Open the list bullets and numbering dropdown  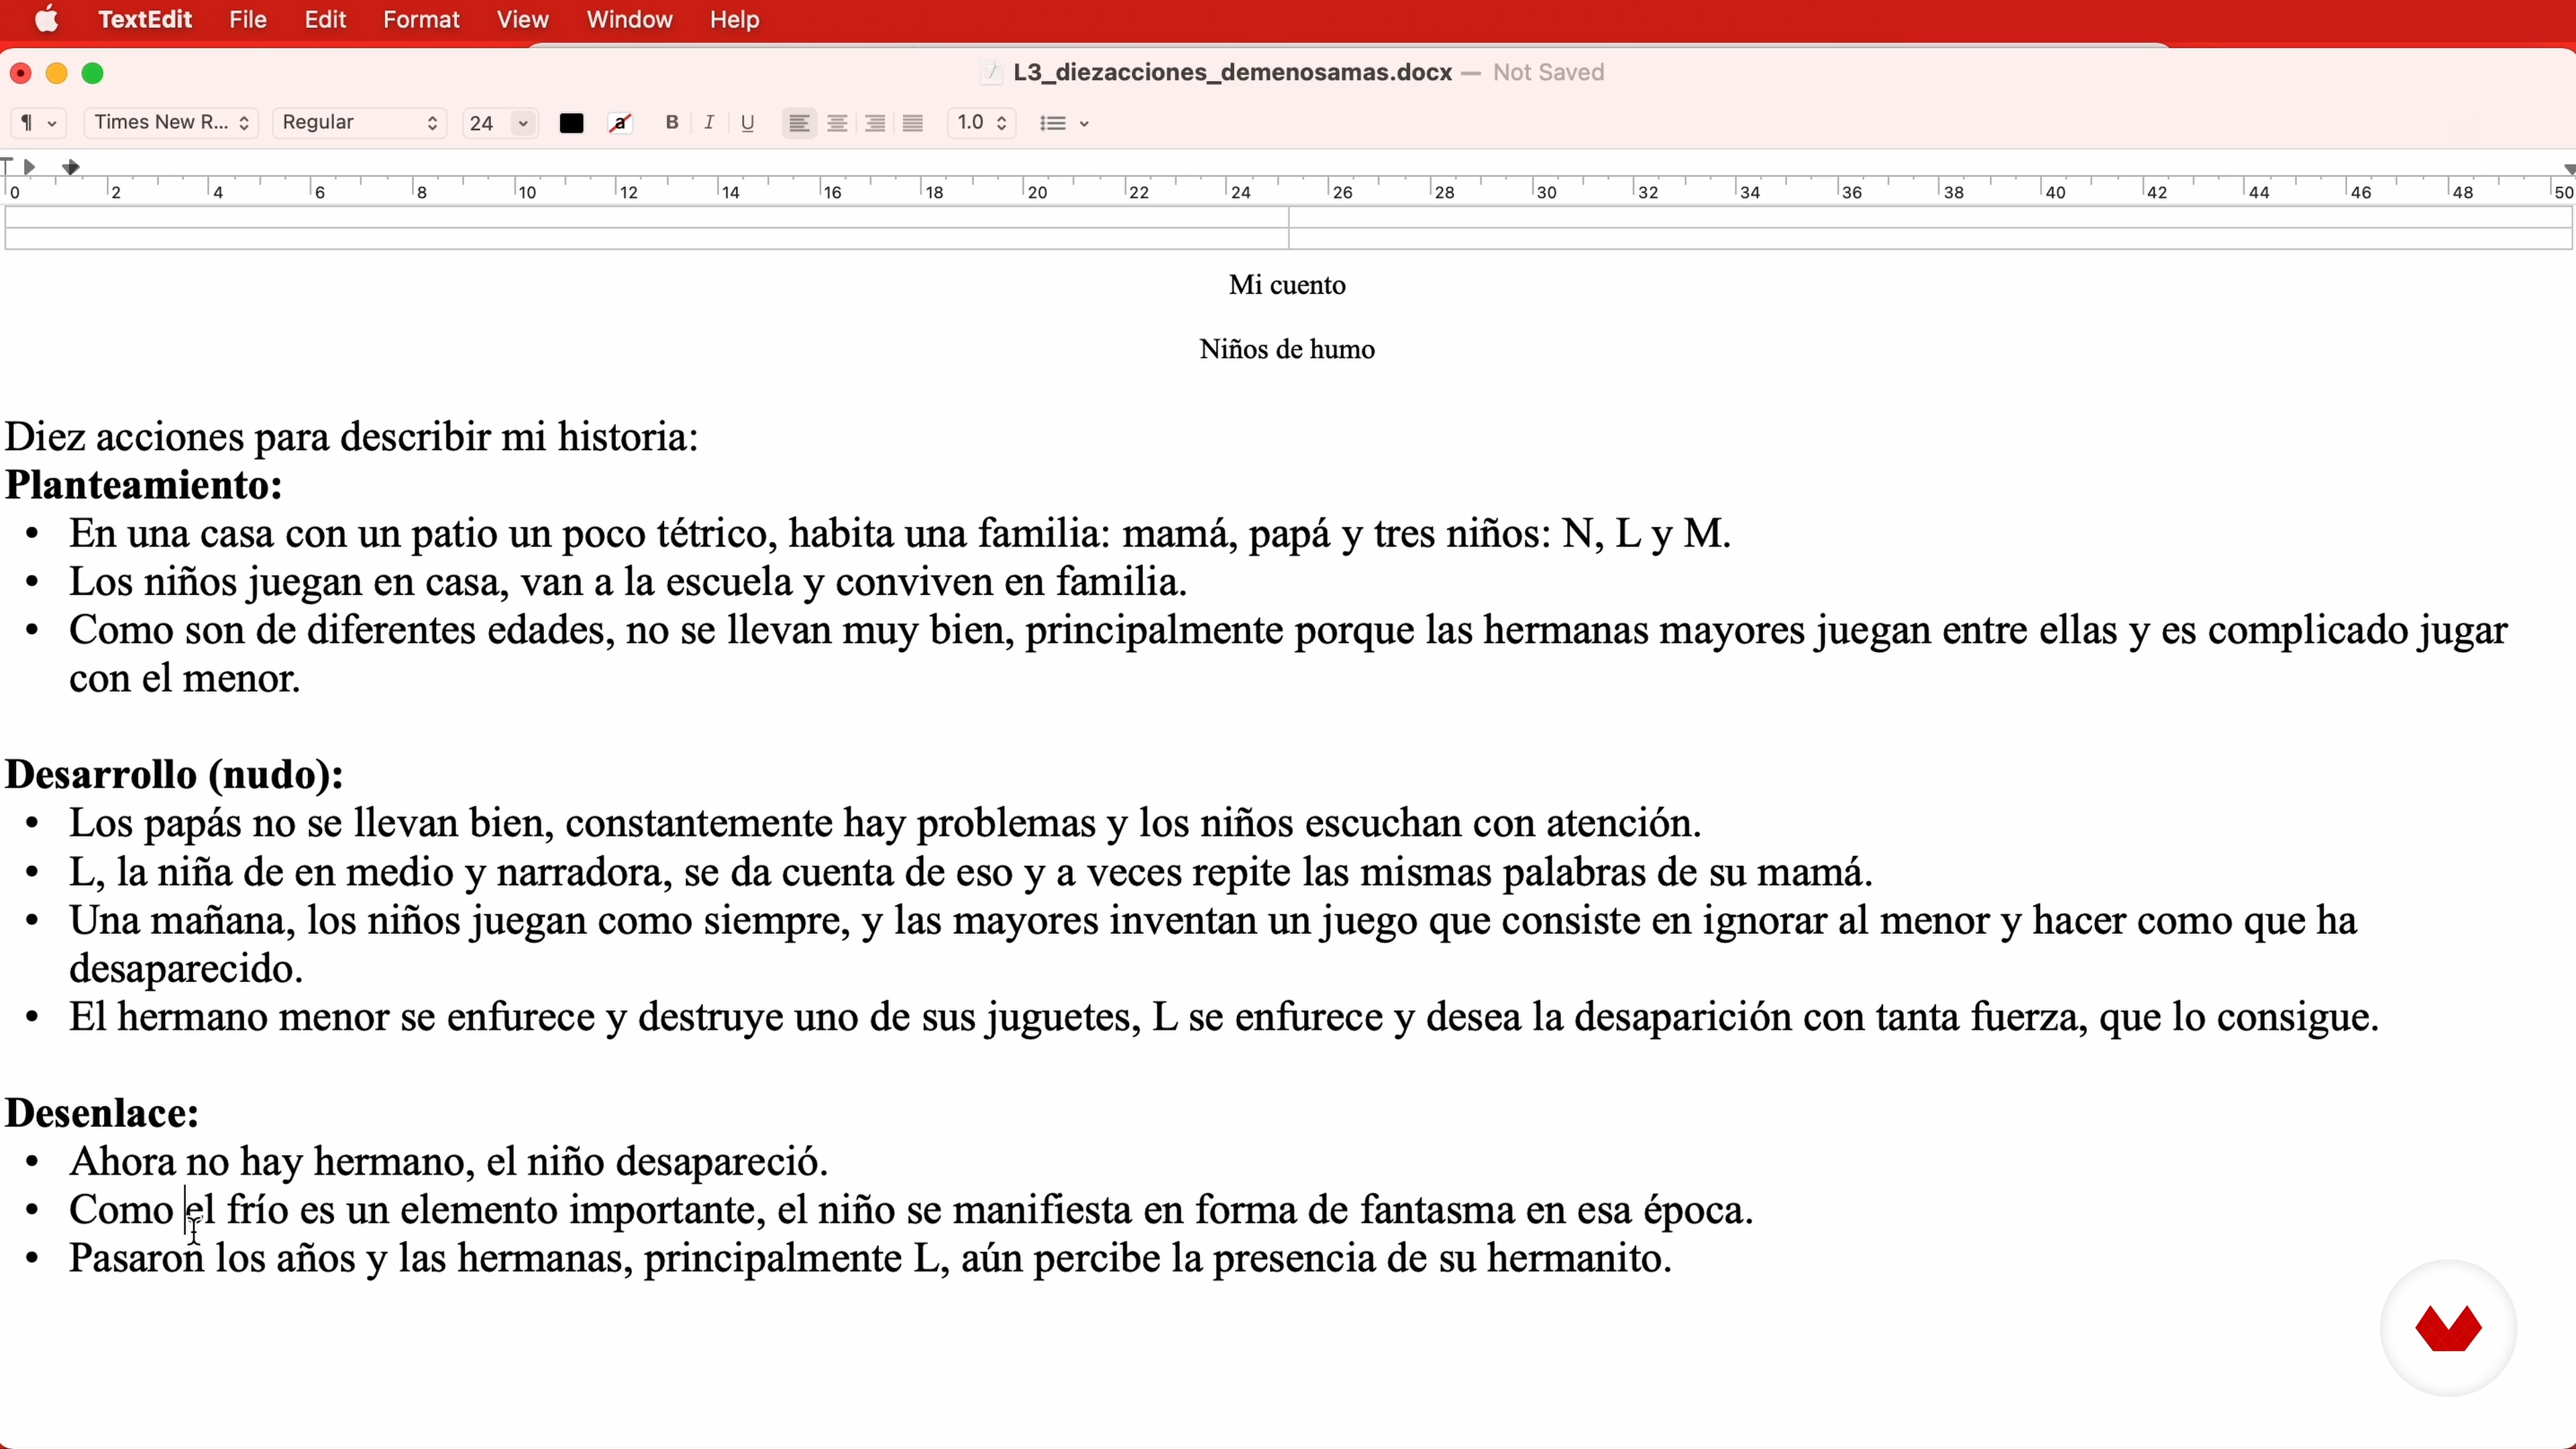tap(1064, 123)
